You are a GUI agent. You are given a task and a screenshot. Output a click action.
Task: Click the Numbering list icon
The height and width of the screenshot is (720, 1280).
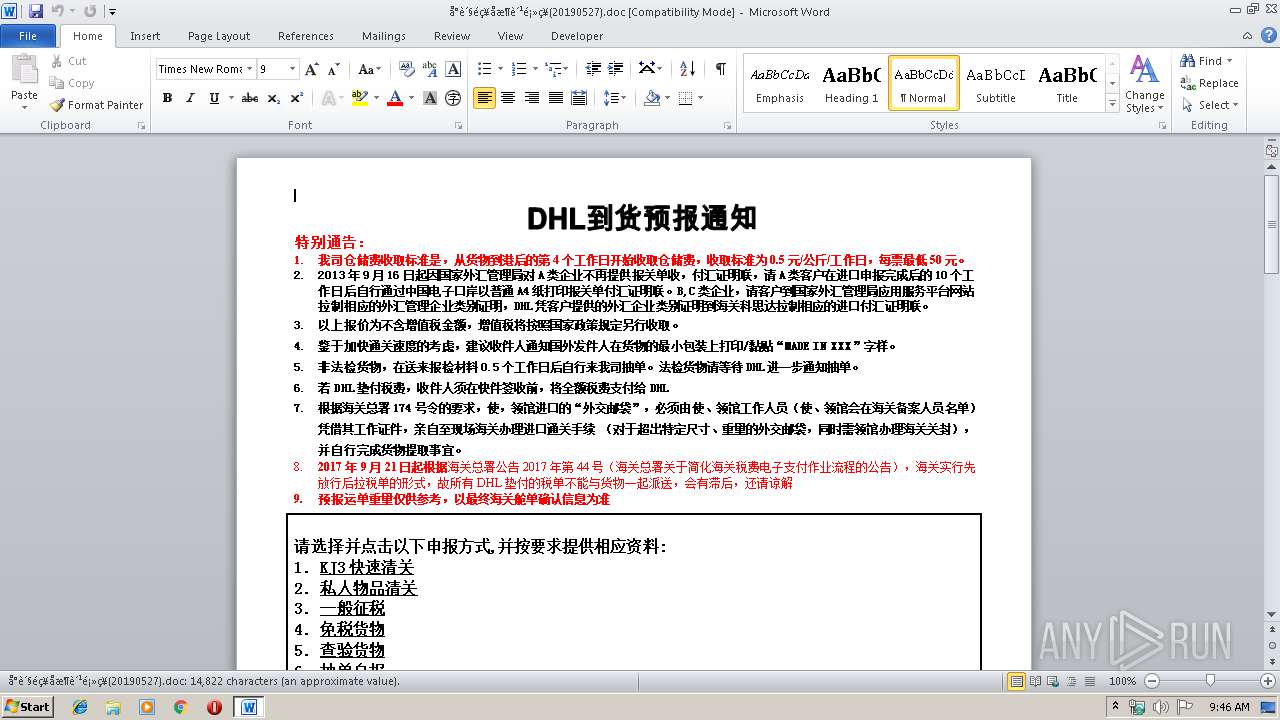click(518, 69)
